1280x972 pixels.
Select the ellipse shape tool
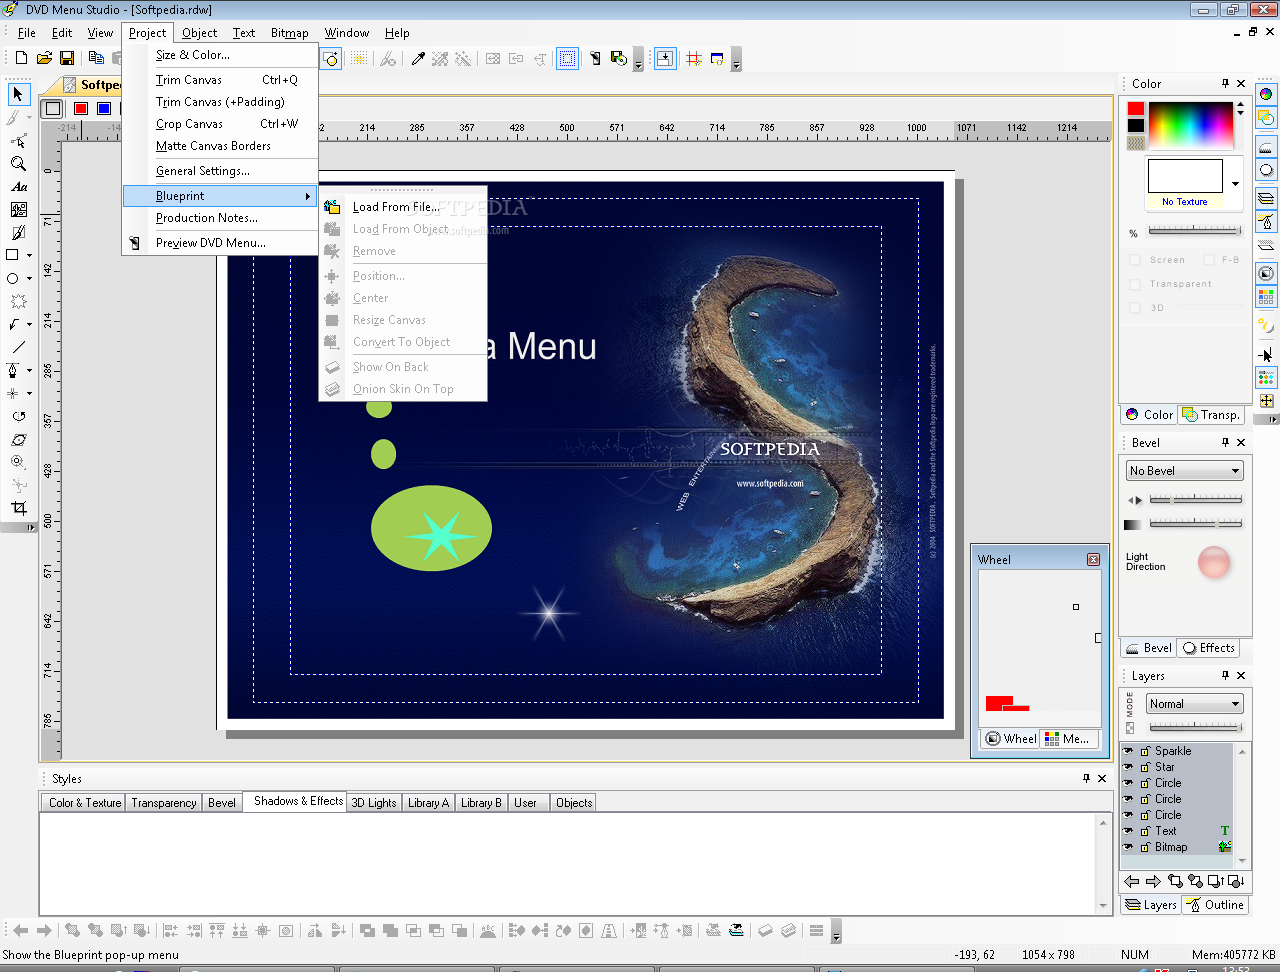pos(13,278)
